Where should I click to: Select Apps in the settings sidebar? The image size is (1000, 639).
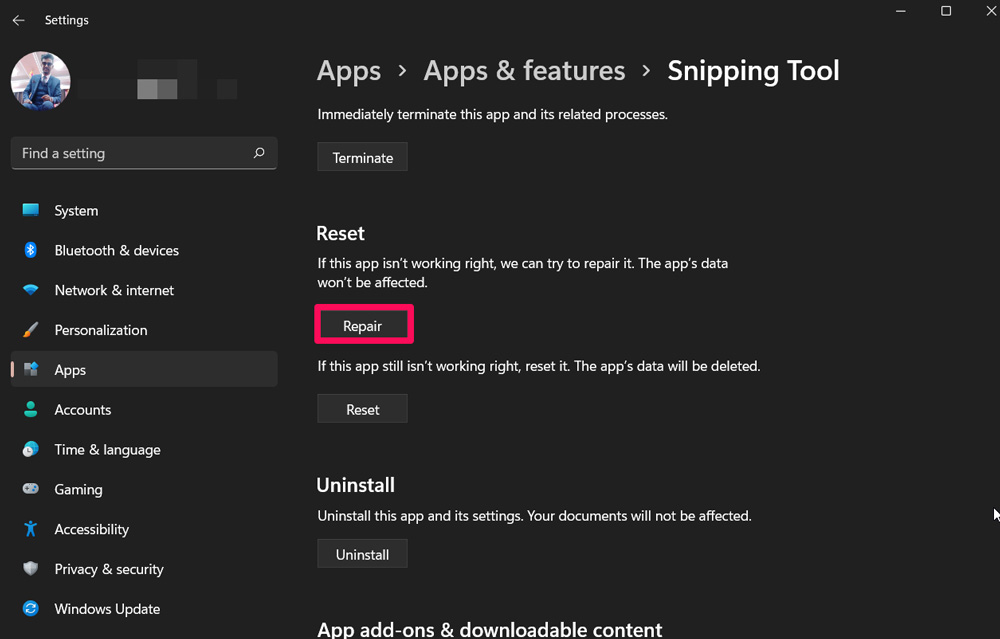[70, 370]
